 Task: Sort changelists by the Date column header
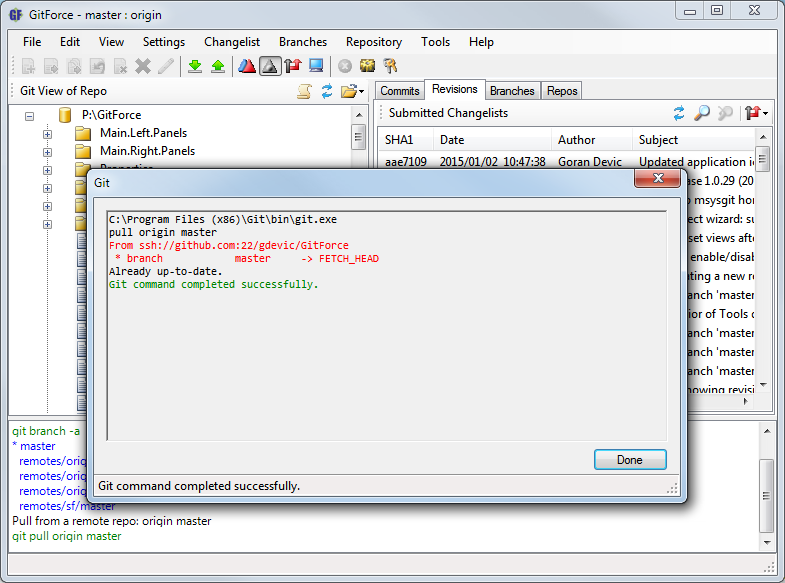coord(493,140)
